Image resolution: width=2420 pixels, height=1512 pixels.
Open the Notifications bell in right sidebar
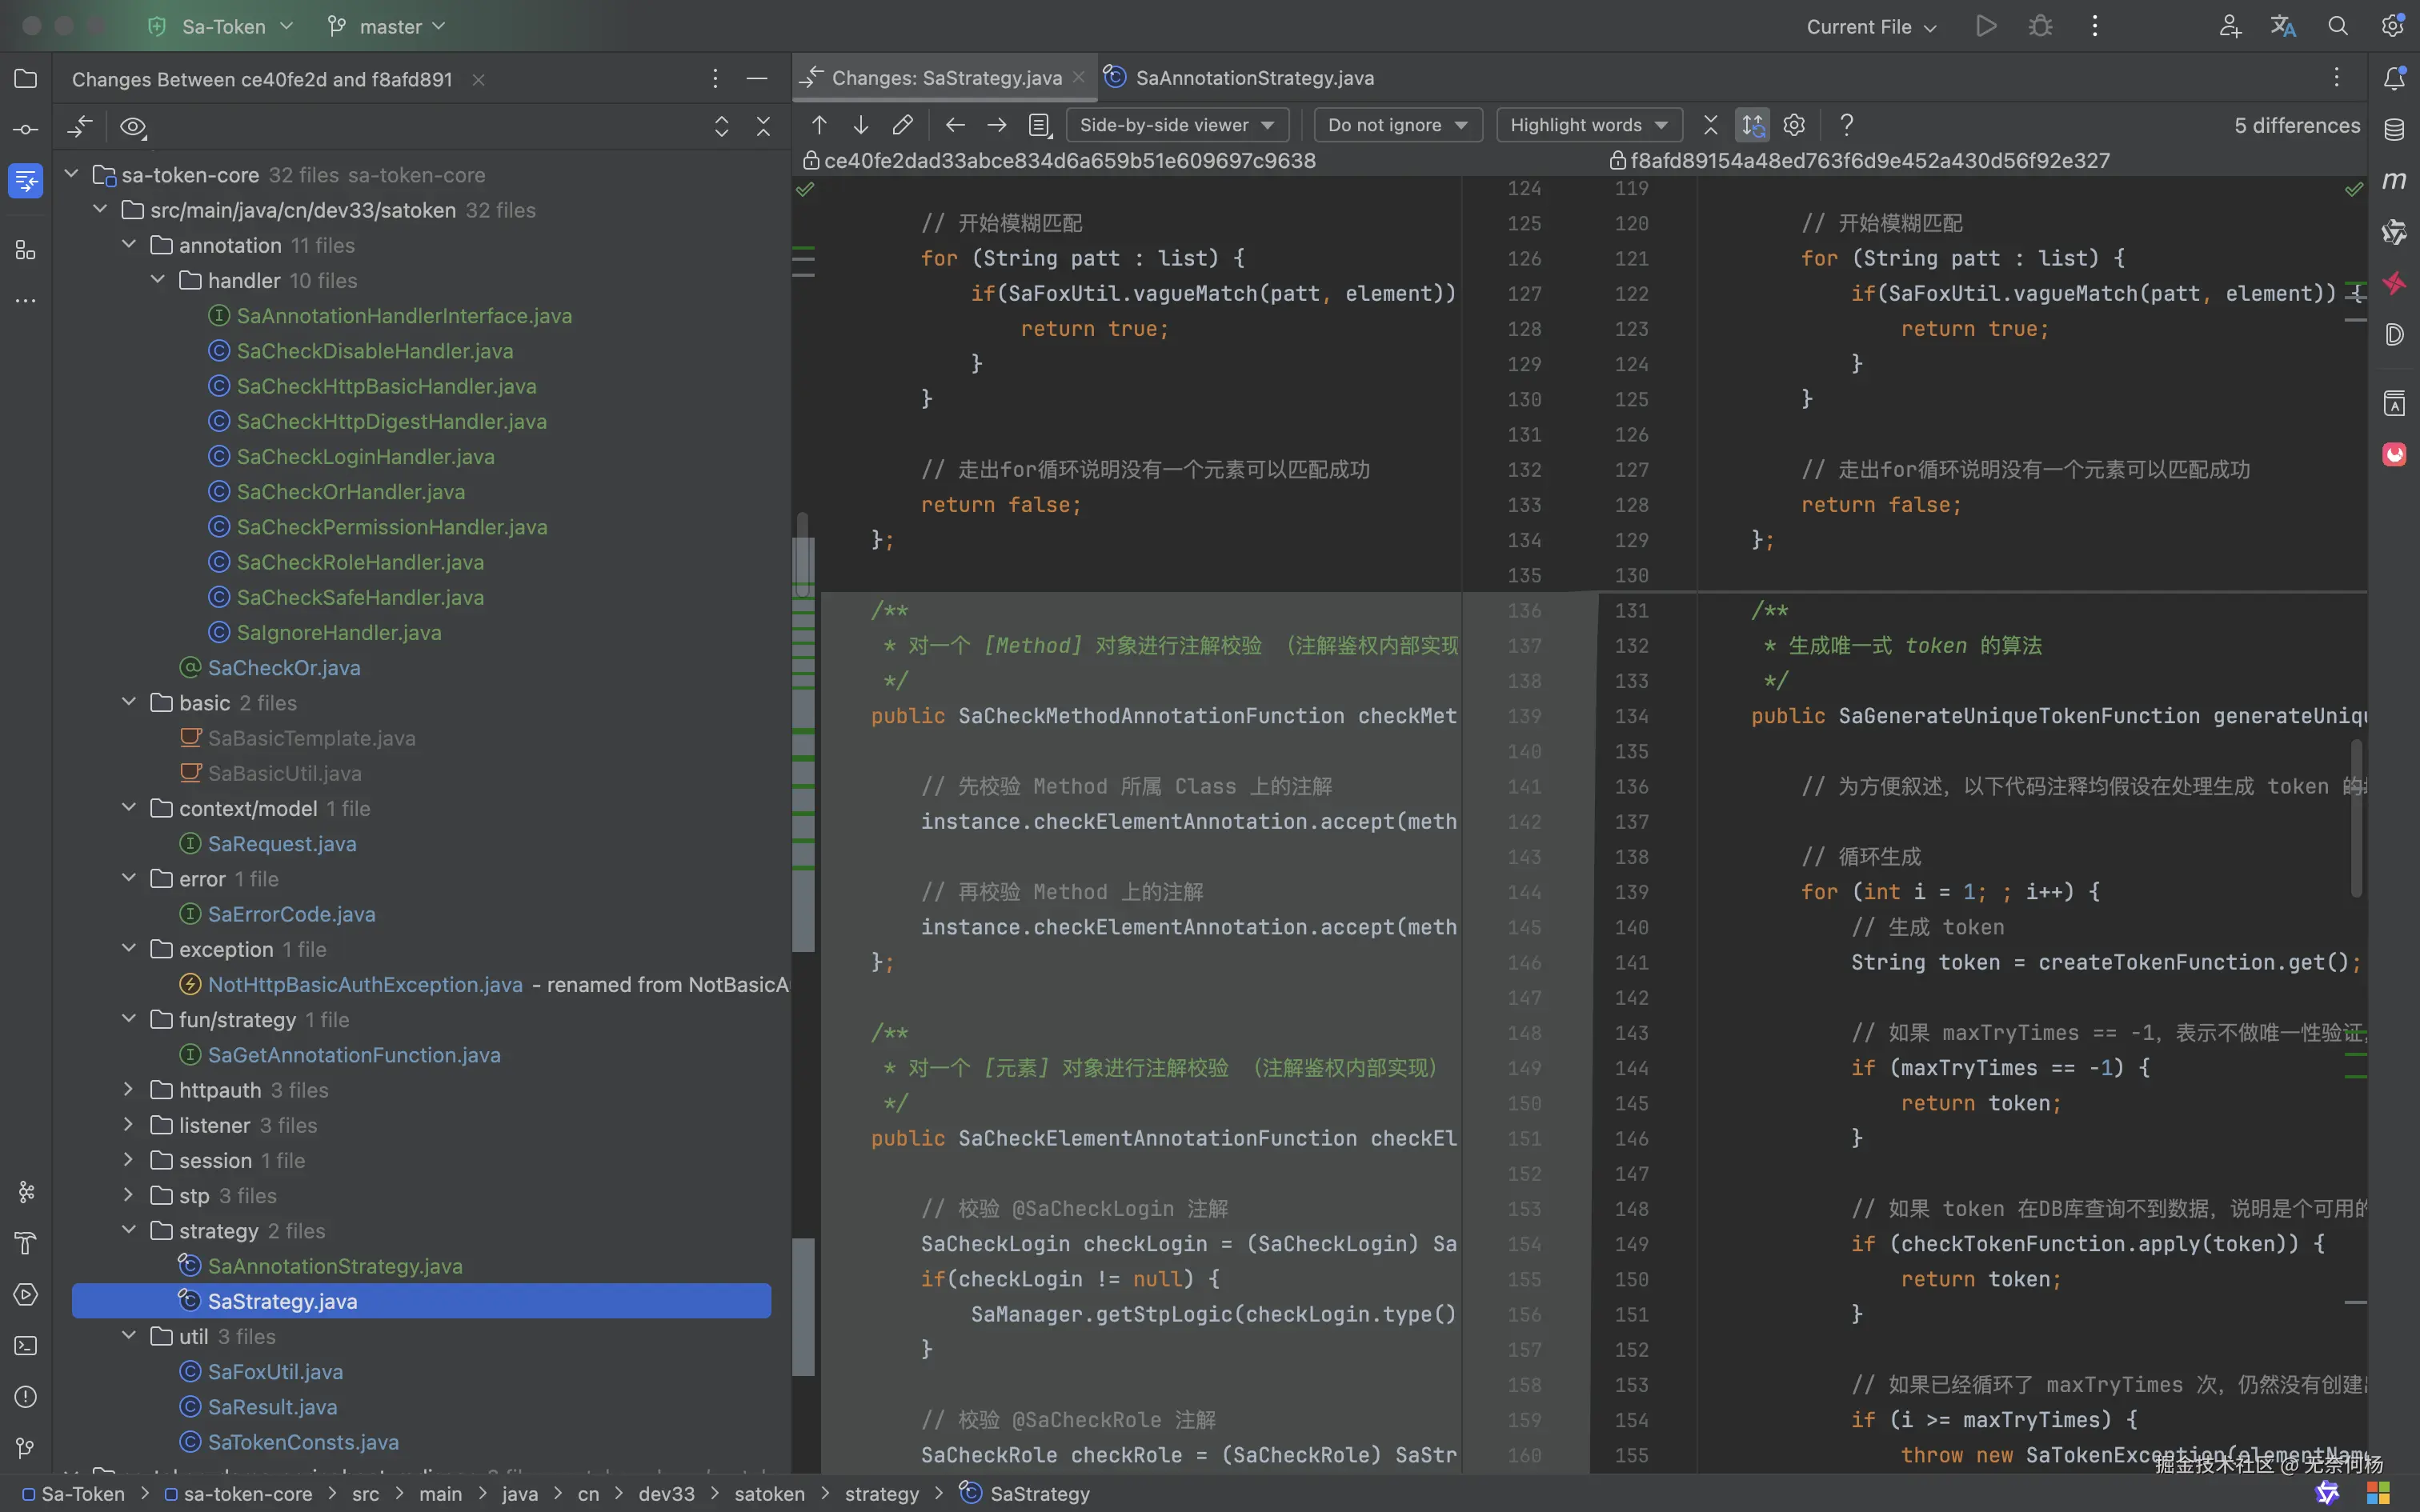(x=2394, y=78)
